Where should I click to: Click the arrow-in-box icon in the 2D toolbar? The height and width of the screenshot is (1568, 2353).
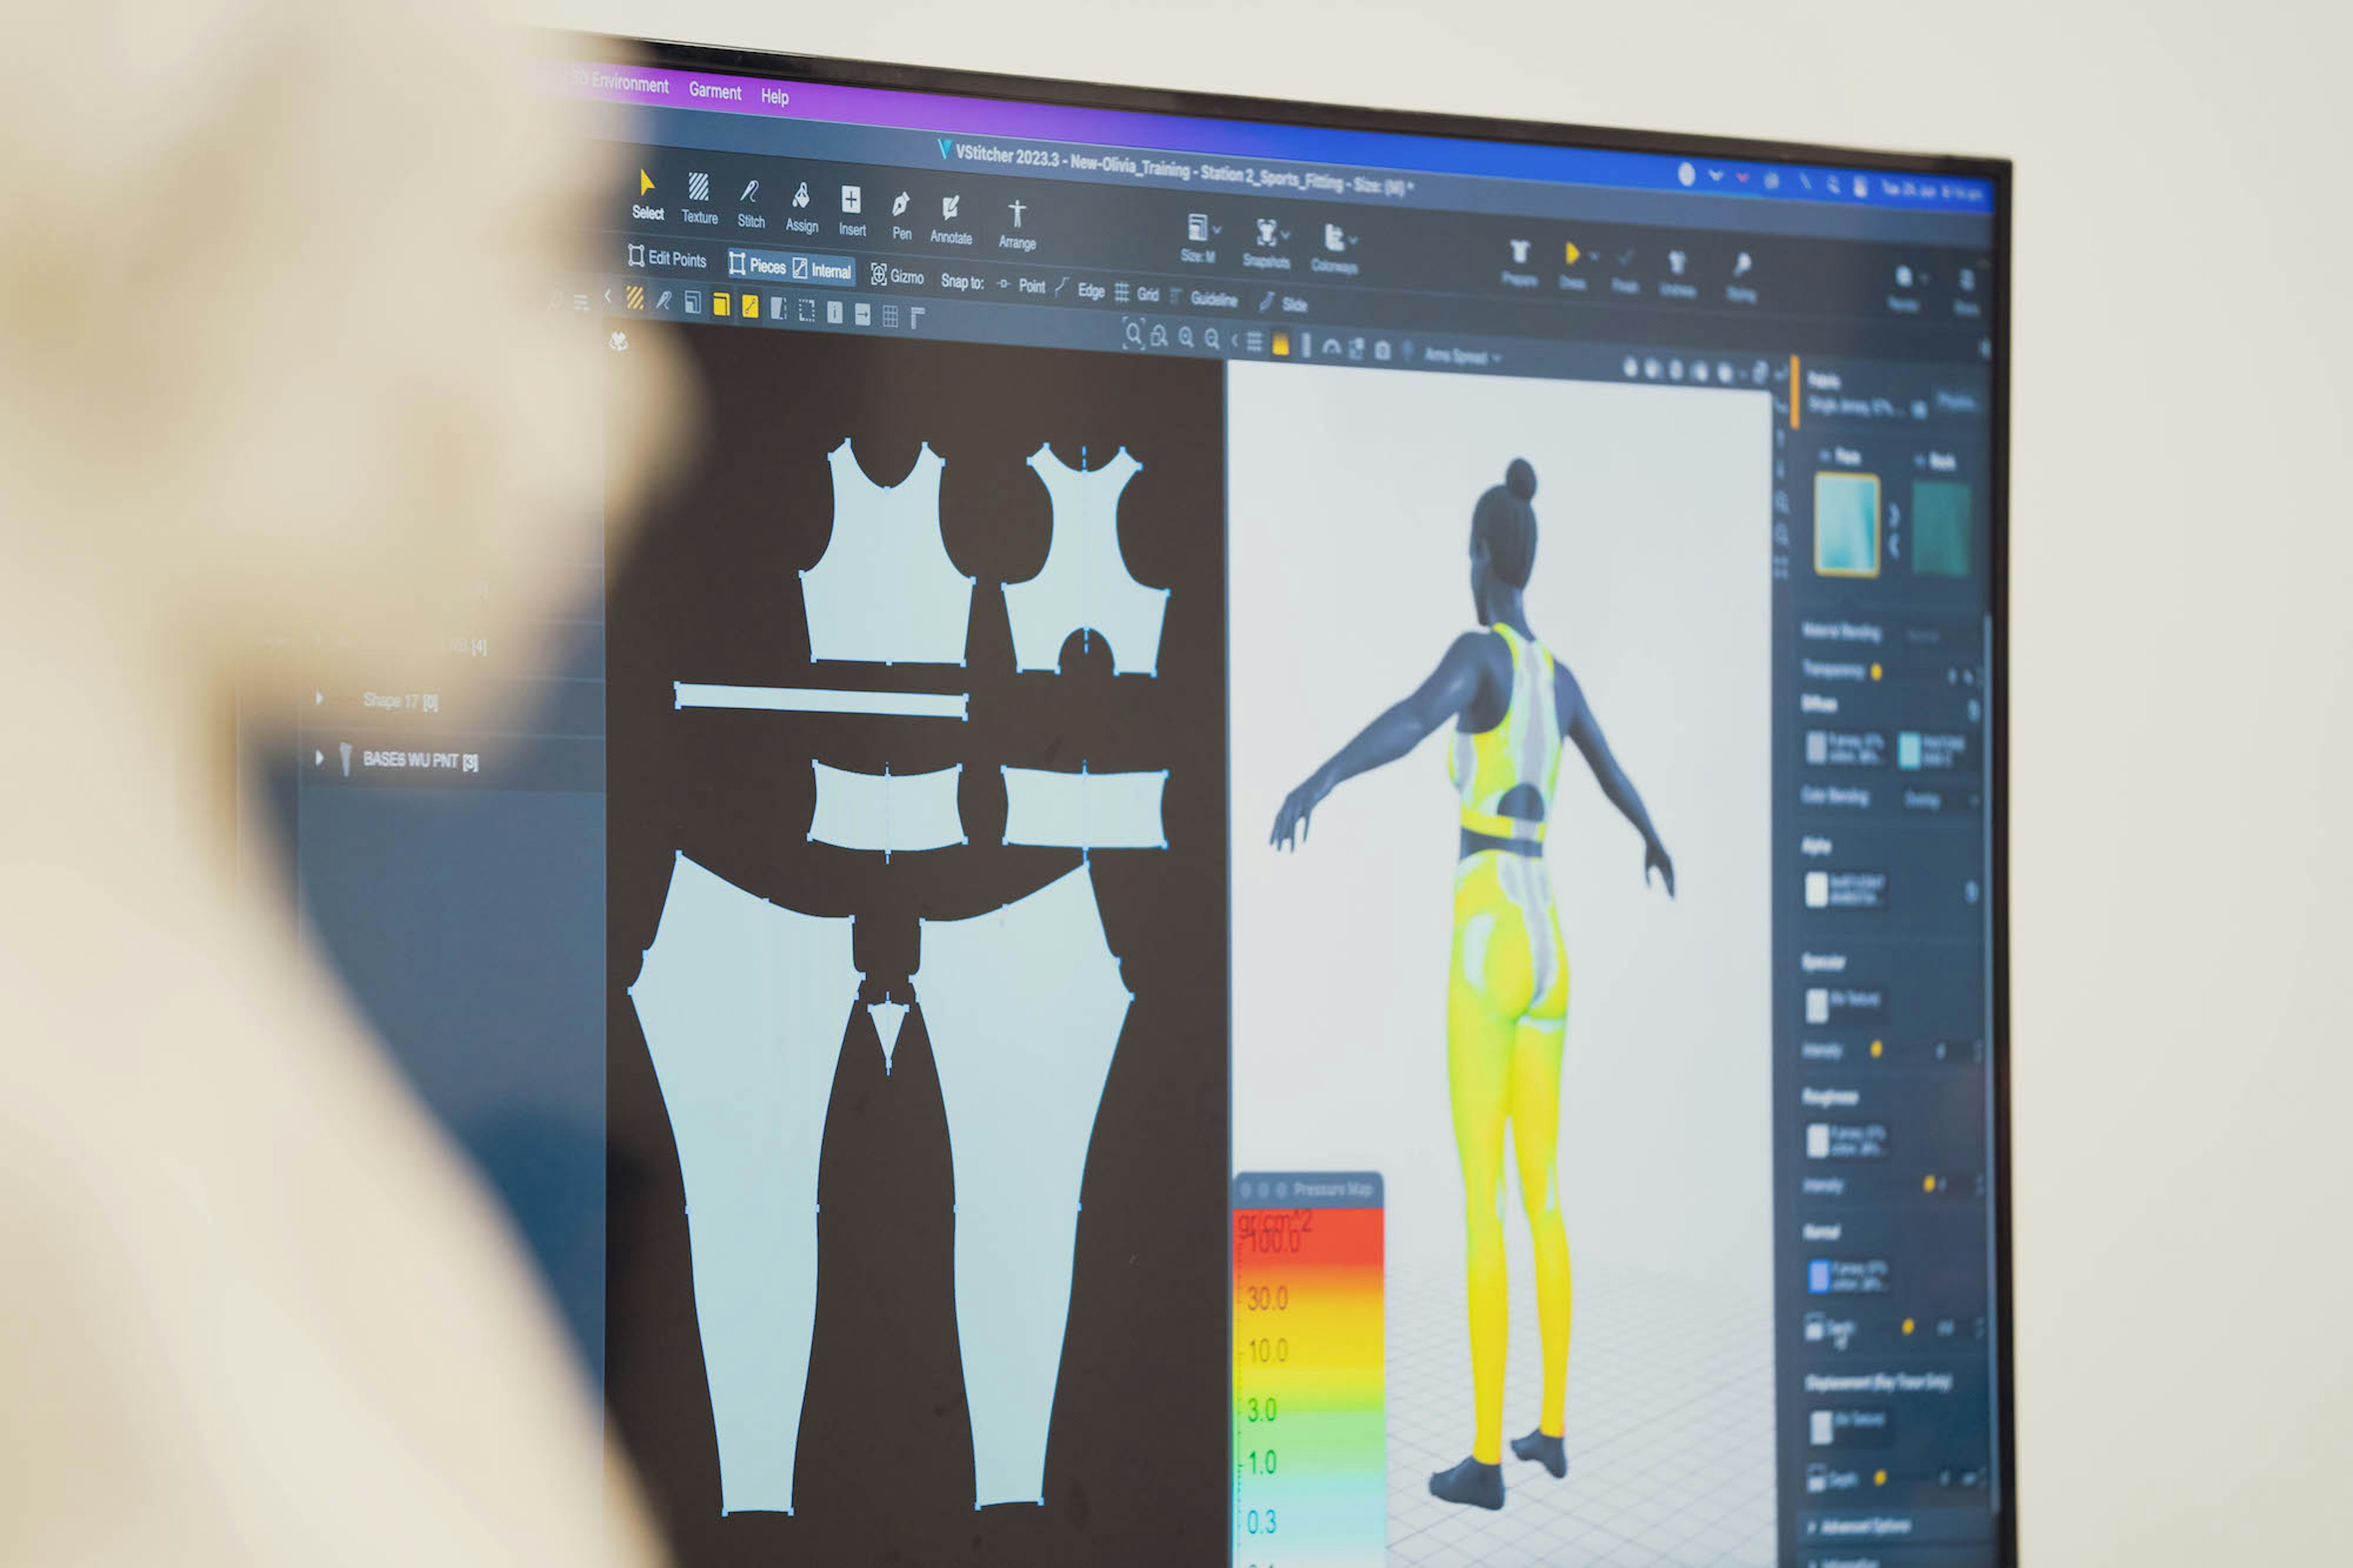click(x=862, y=315)
